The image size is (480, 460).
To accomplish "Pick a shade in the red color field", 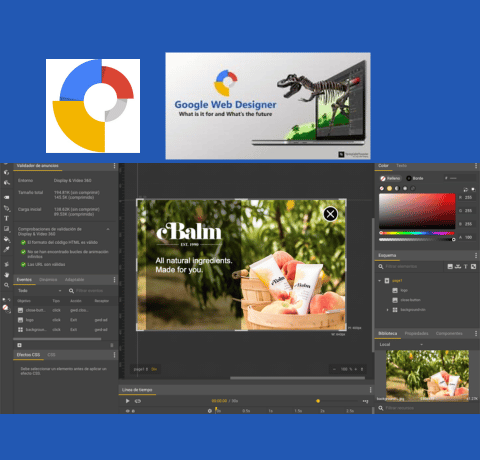I will pyautogui.click(x=417, y=211).
